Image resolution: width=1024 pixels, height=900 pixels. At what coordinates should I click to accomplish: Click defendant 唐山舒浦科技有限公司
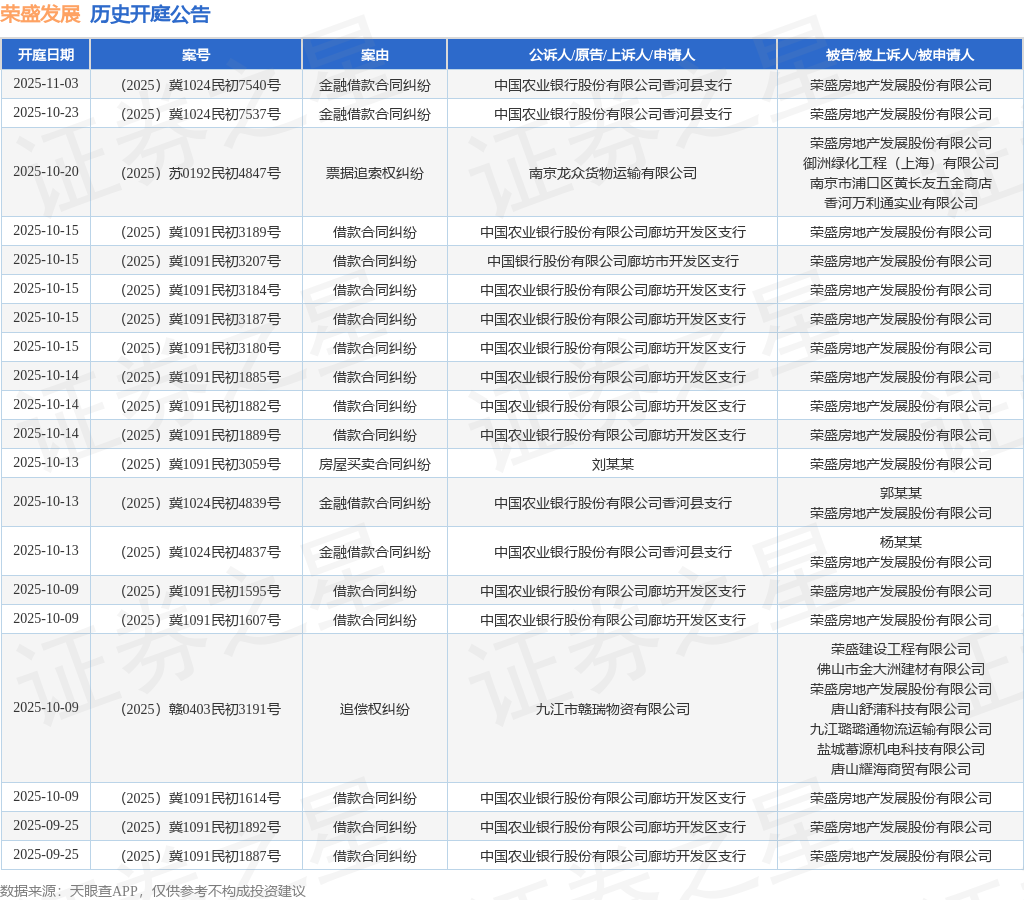click(x=901, y=709)
